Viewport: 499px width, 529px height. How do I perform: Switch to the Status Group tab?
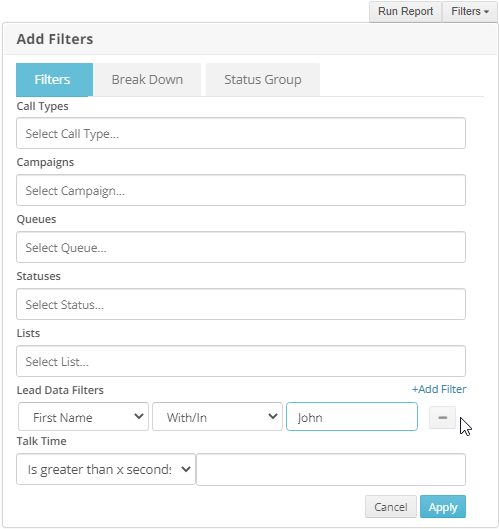click(263, 80)
